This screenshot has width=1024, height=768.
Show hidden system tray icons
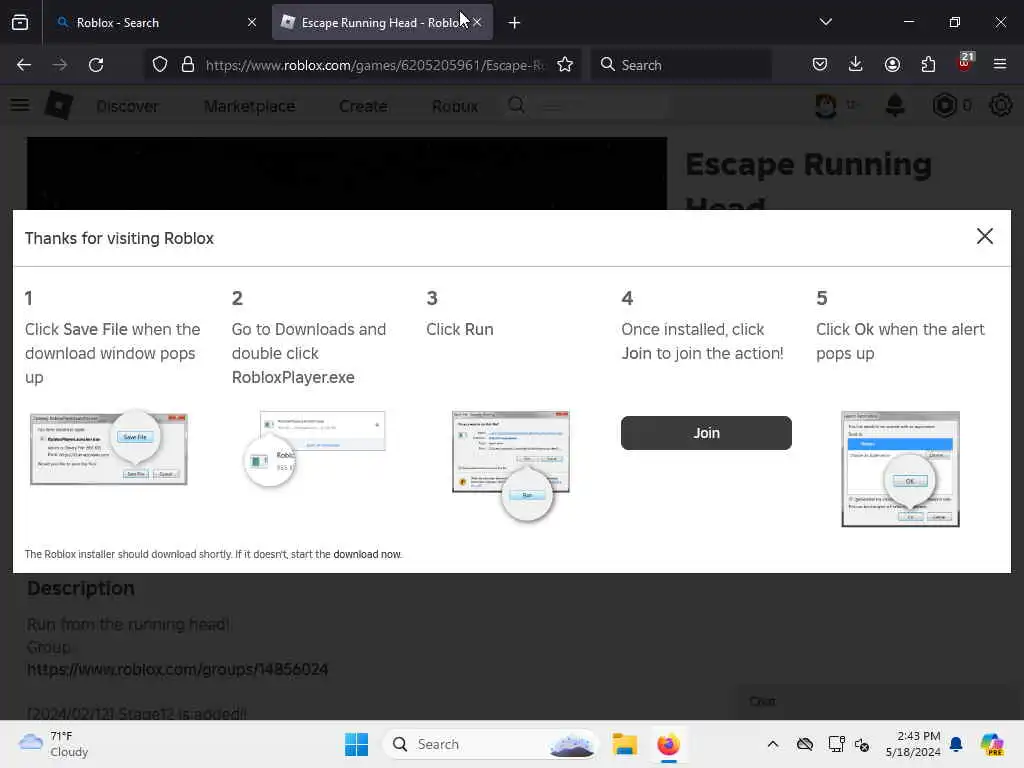(773, 744)
